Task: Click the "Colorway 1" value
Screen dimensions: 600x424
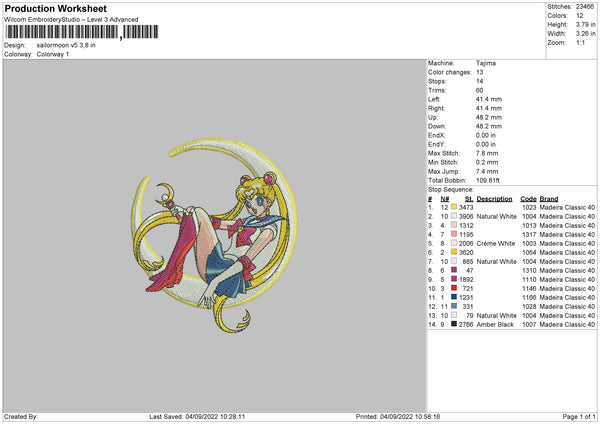Action: click(53, 54)
